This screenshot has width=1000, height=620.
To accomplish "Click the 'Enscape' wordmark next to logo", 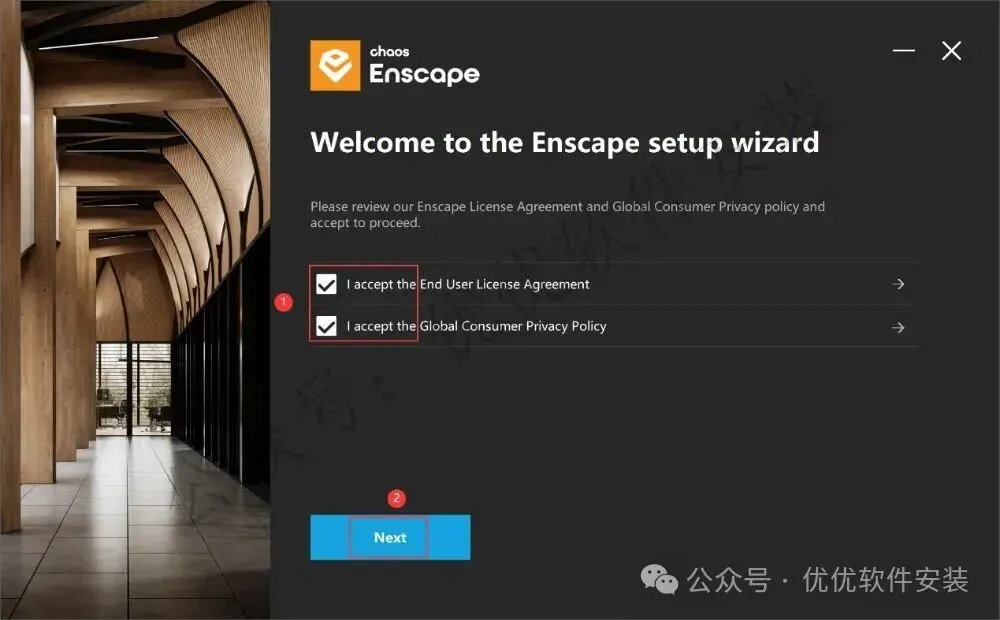I will coord(424,75).
